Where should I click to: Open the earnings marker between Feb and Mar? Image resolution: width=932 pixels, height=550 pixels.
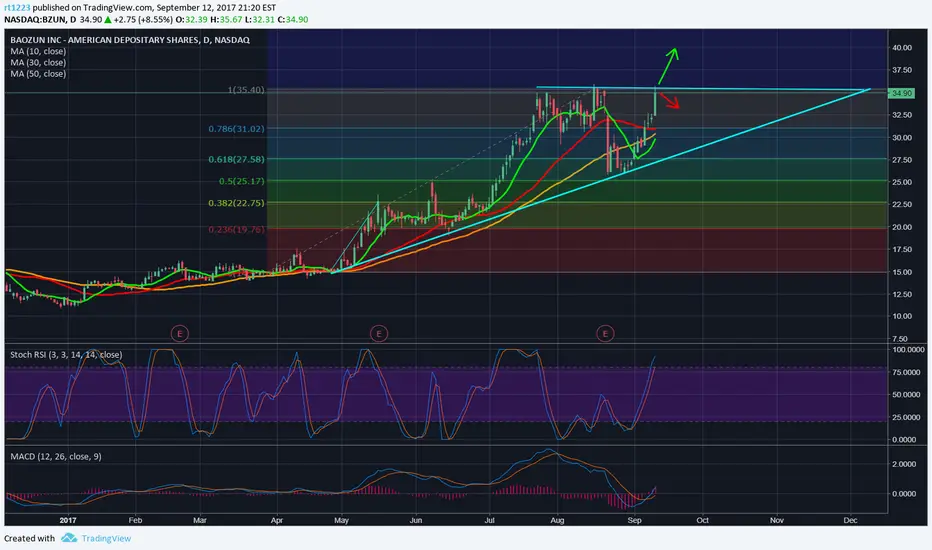180,333
